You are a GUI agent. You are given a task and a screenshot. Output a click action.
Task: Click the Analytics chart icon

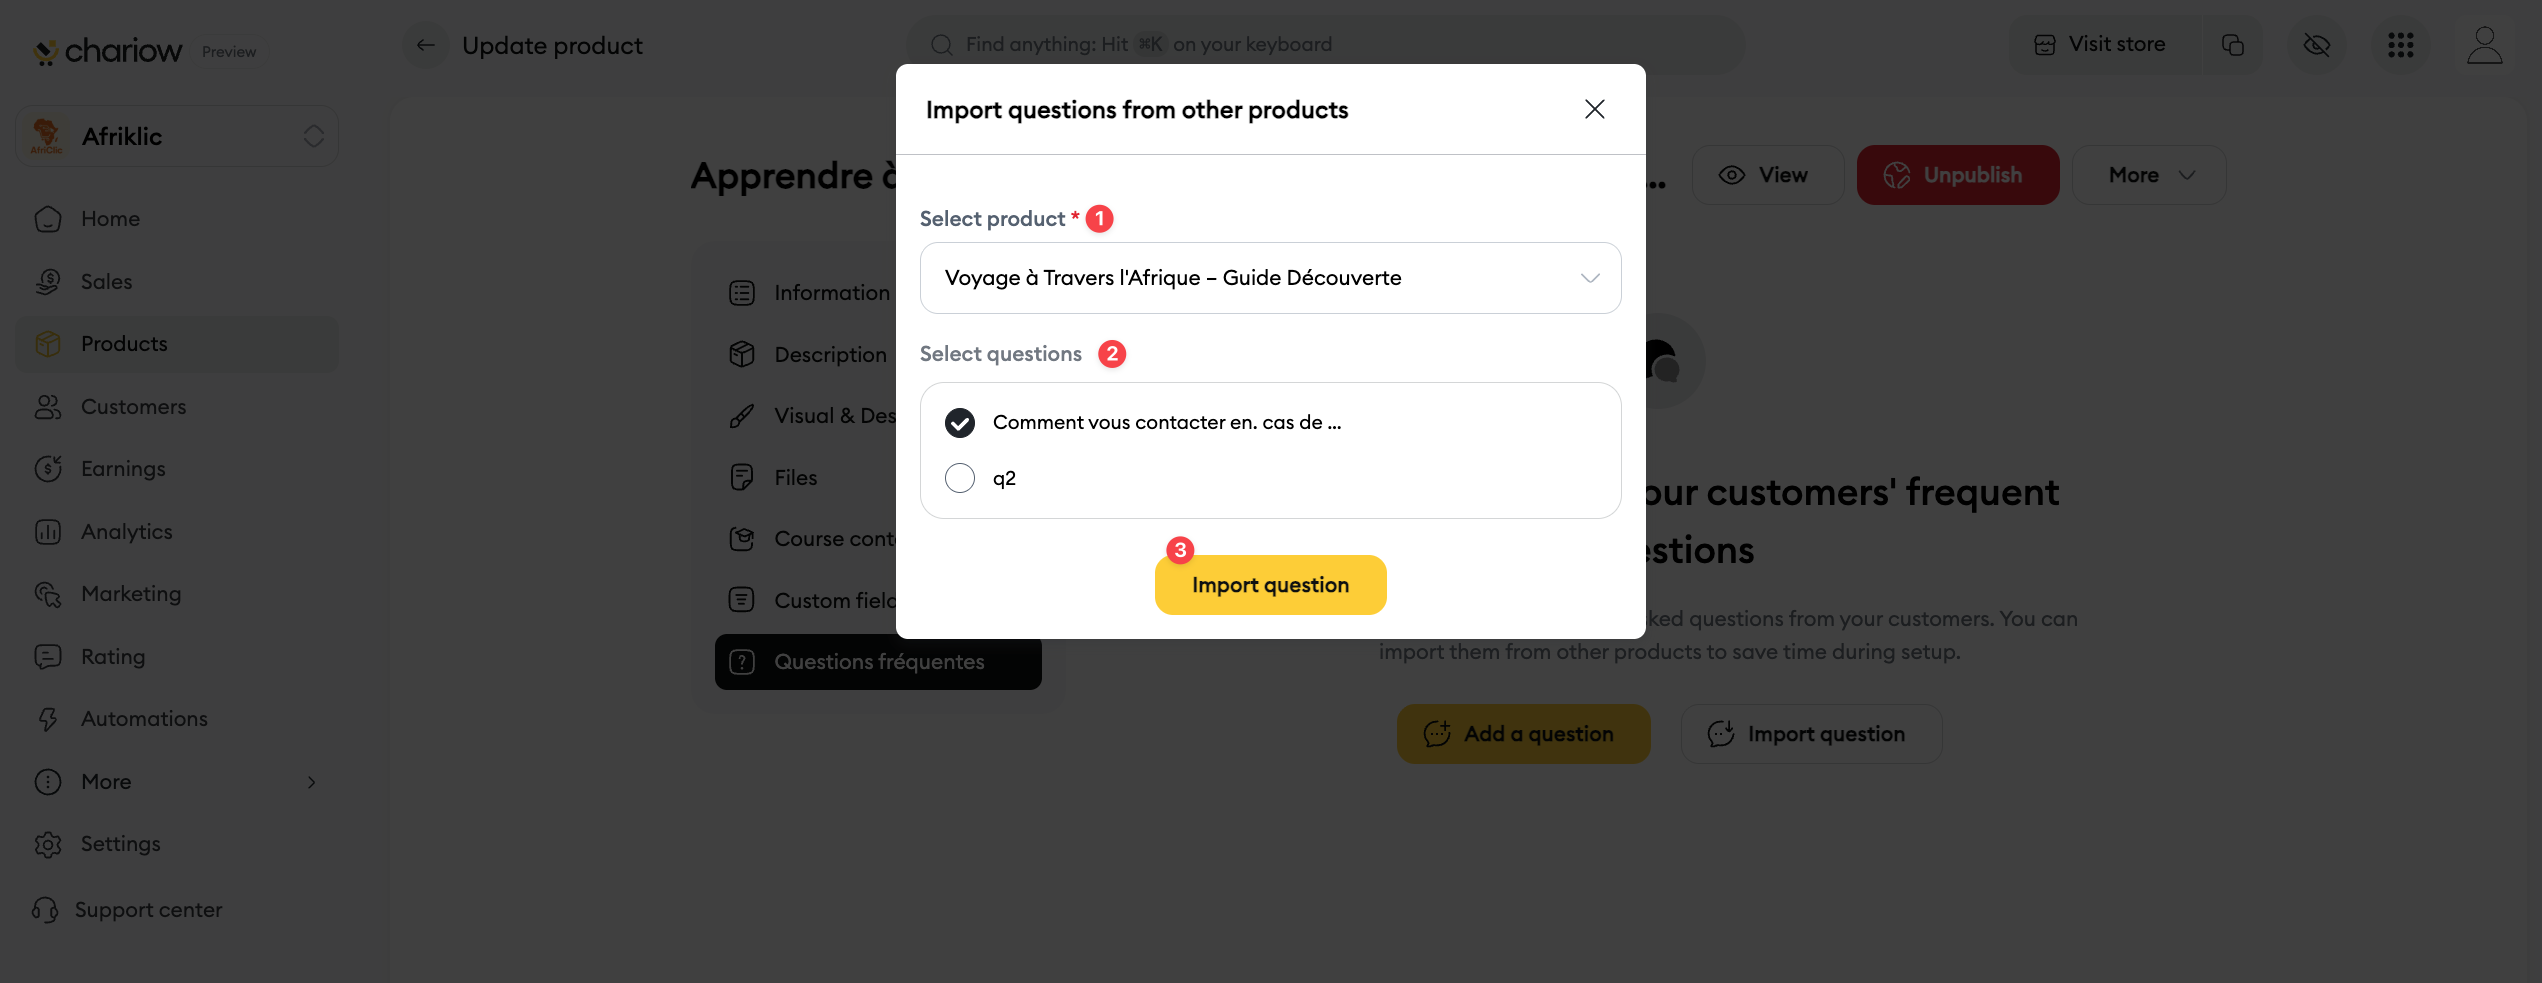point(48,532)
